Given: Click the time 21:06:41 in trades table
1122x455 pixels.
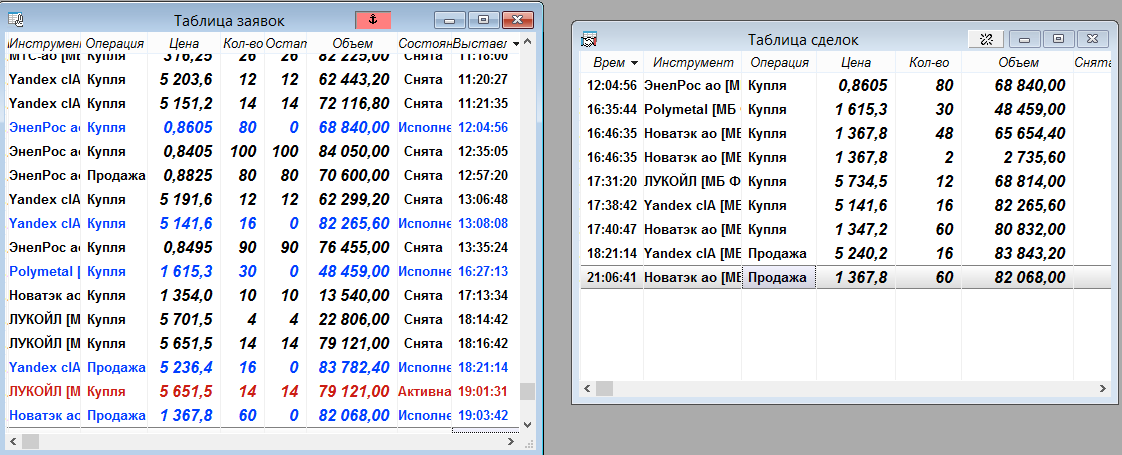Looking at the screenshot, I should pos(611,277).
